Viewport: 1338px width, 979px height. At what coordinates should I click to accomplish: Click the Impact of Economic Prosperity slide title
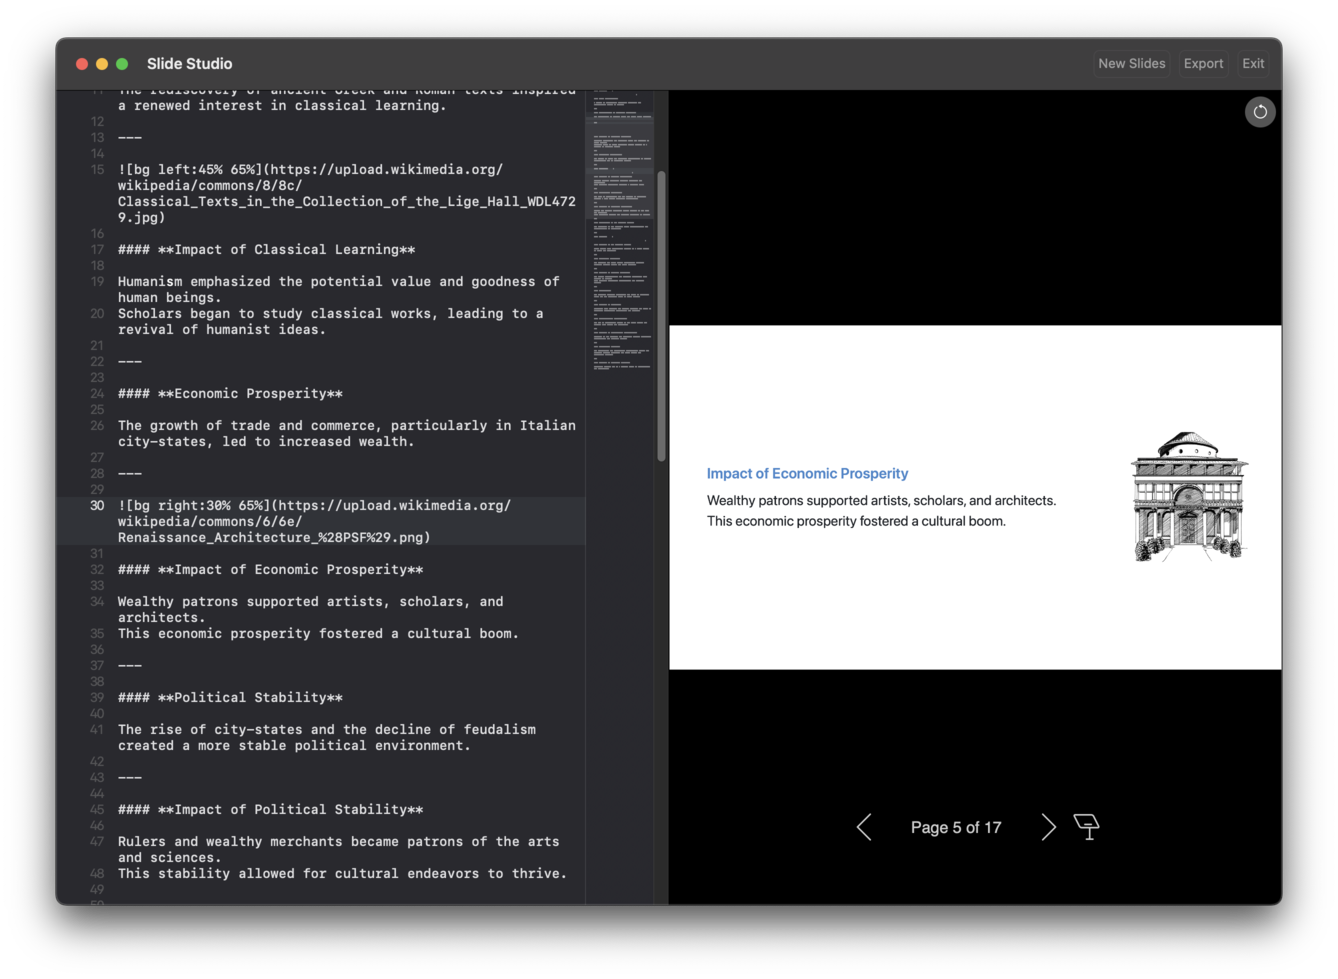point(807,473)
